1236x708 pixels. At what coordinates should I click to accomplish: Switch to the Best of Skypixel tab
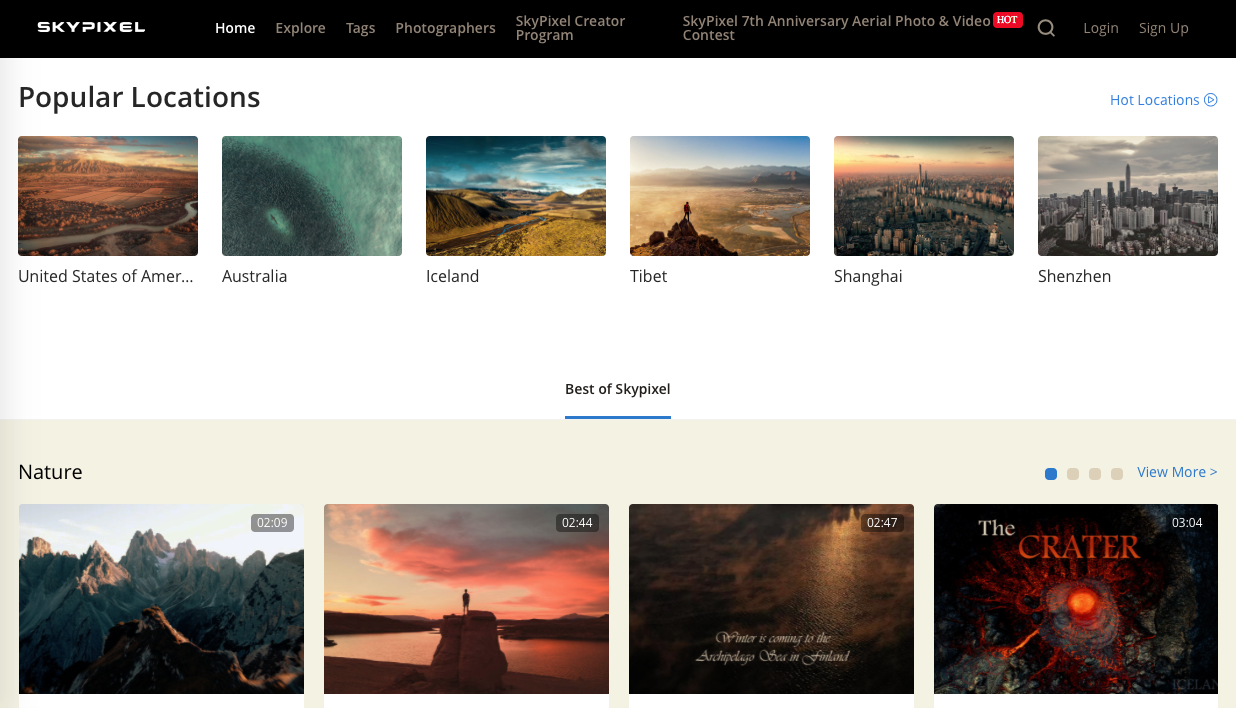[x=617, y=389]
